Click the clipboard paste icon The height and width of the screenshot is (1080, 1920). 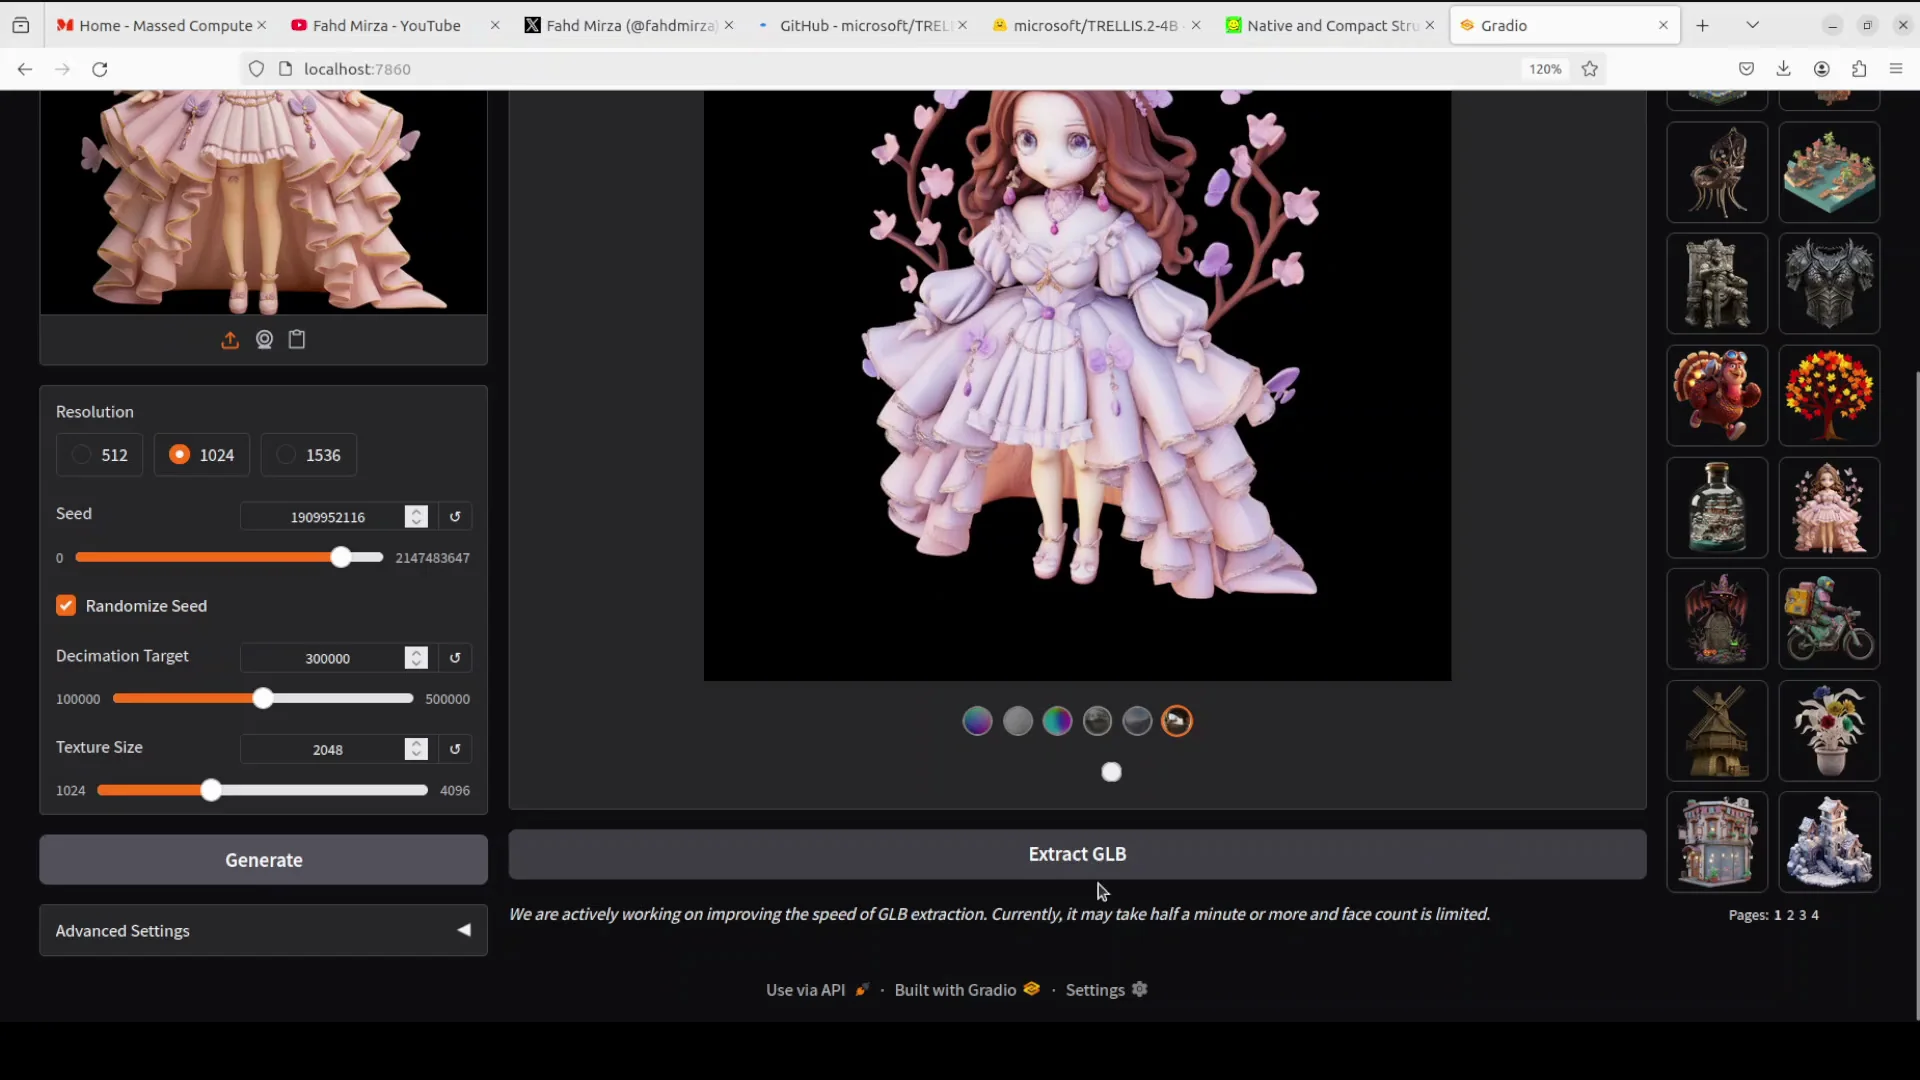coord(297,340)
